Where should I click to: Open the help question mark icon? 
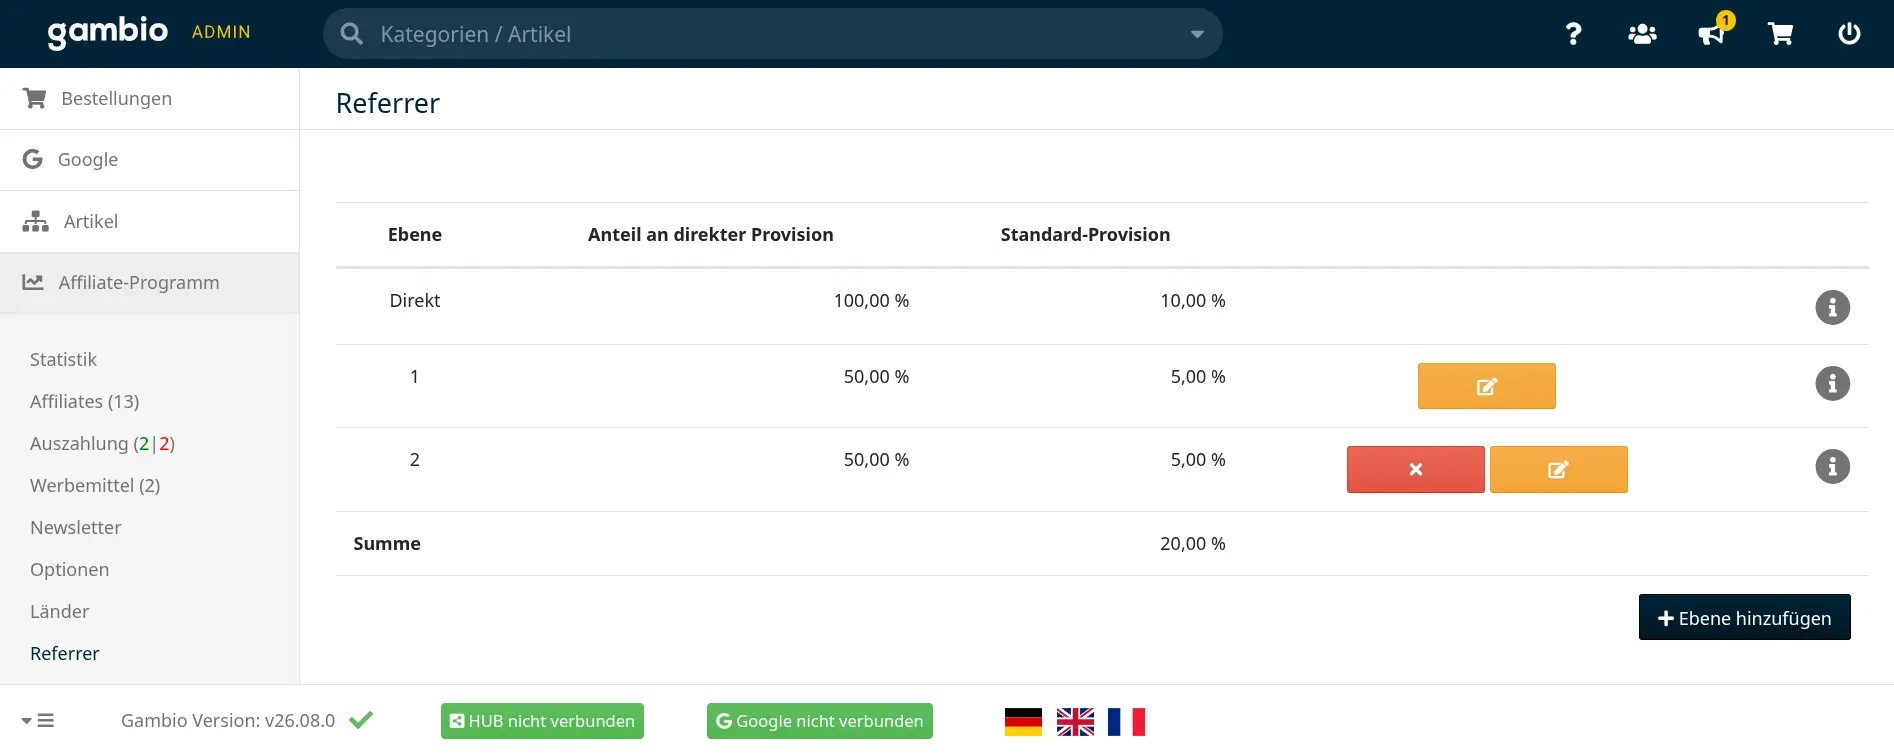pos(1573,34)
